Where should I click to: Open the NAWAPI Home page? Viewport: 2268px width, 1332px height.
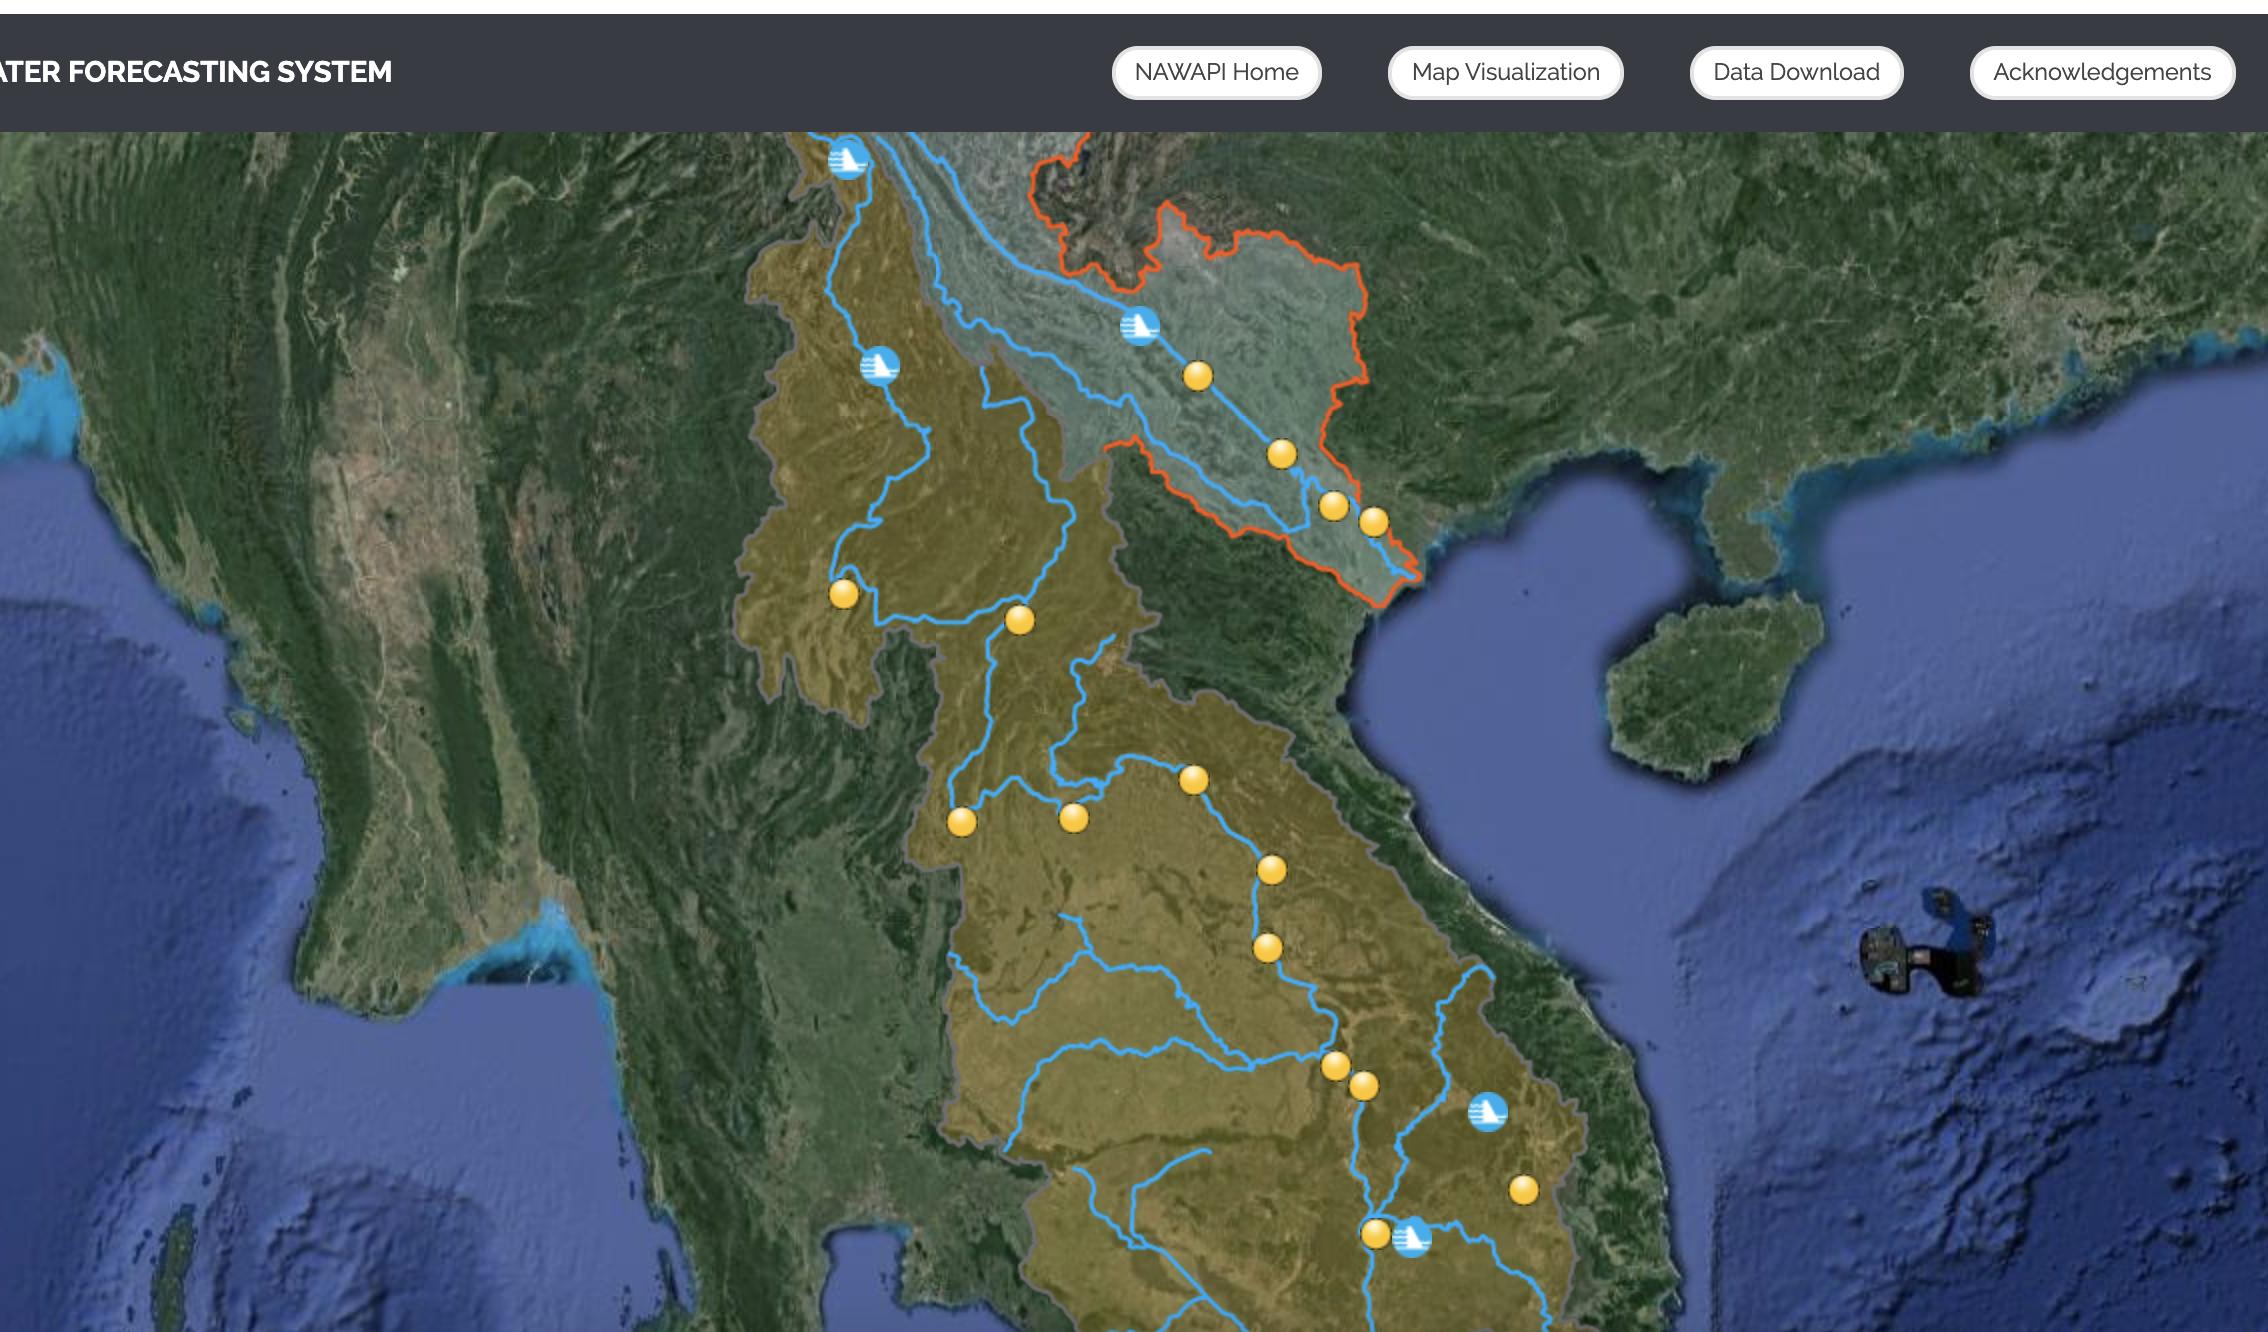click(1216, 72)
